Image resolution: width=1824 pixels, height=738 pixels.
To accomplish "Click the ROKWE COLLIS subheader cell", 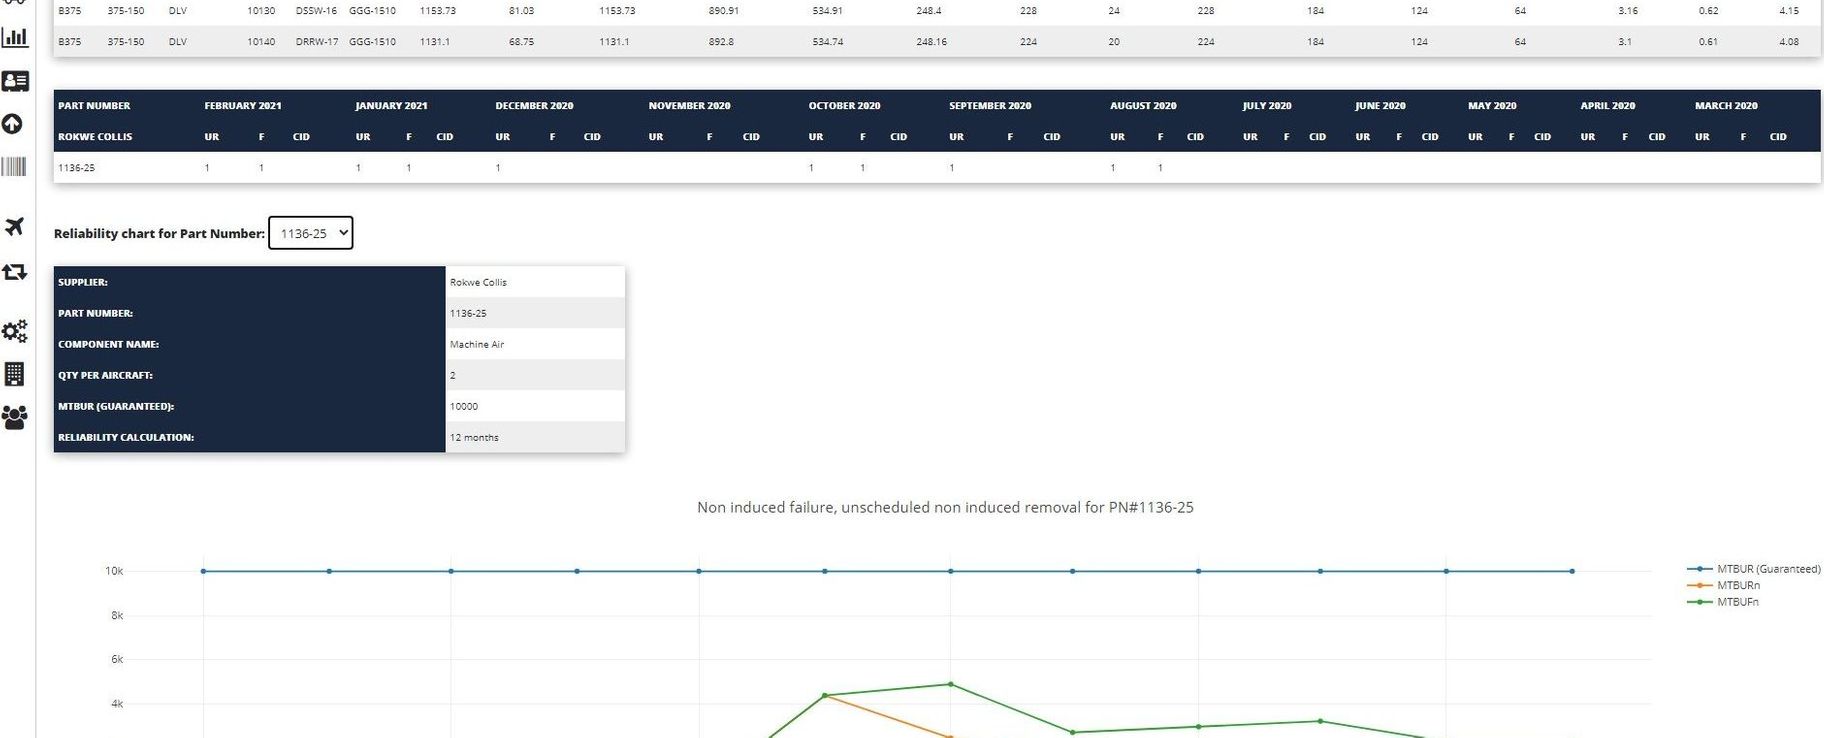I will (95, 137).
